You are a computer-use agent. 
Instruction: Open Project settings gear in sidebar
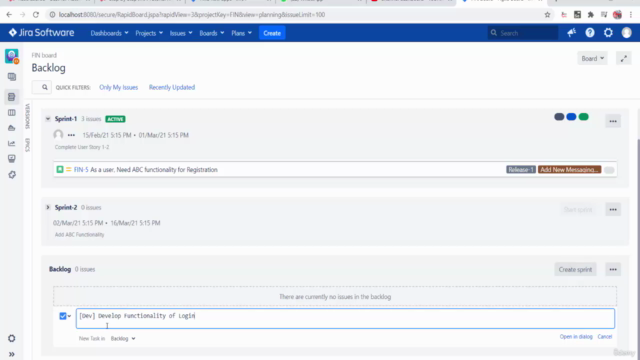coord(11,338)
